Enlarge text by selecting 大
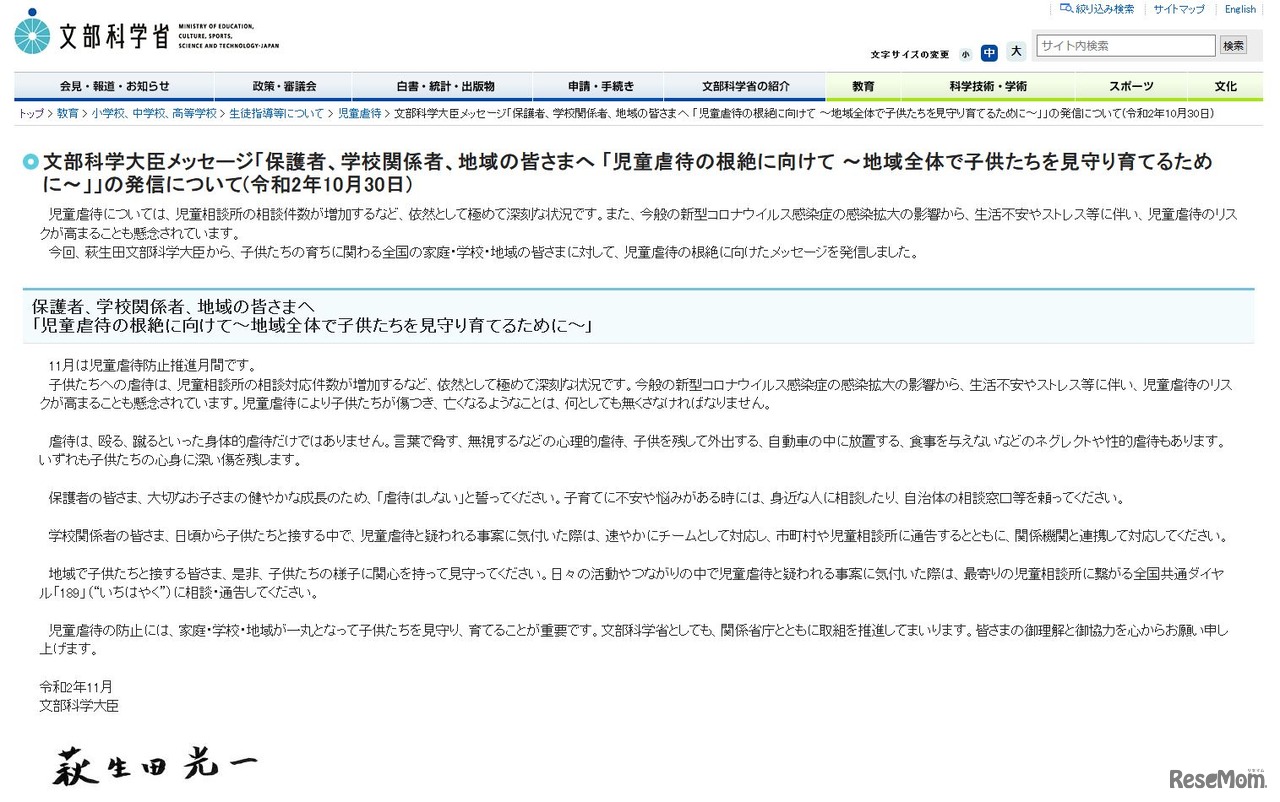1280x802 pixels. [1015, 52]
